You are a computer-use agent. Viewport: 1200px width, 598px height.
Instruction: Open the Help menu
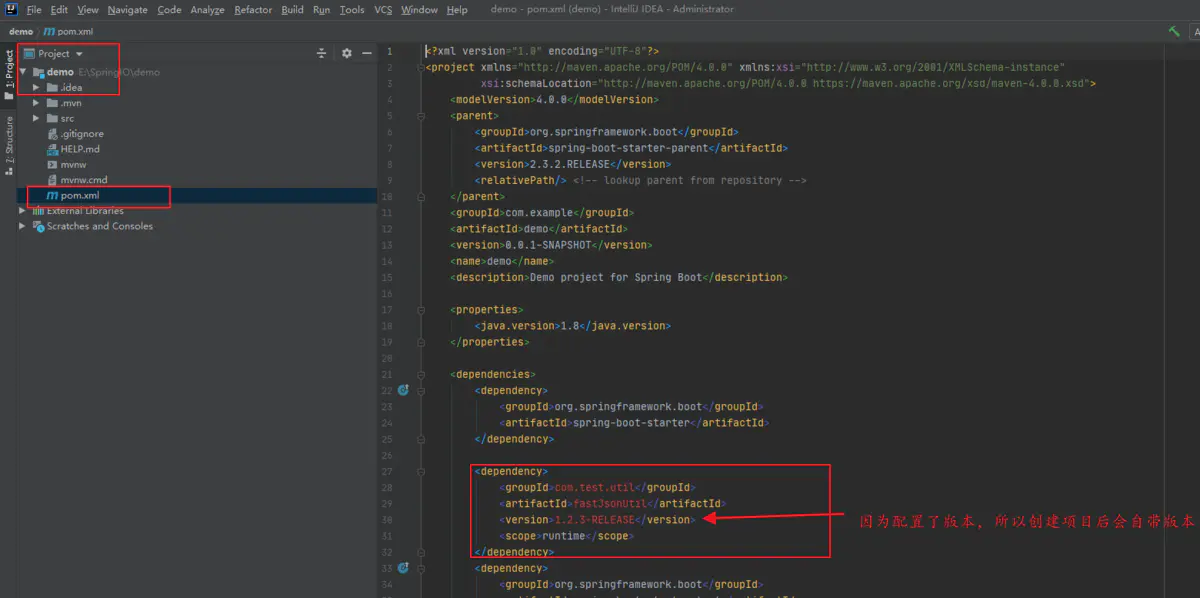pyautogui.click(x=457, y=10)
